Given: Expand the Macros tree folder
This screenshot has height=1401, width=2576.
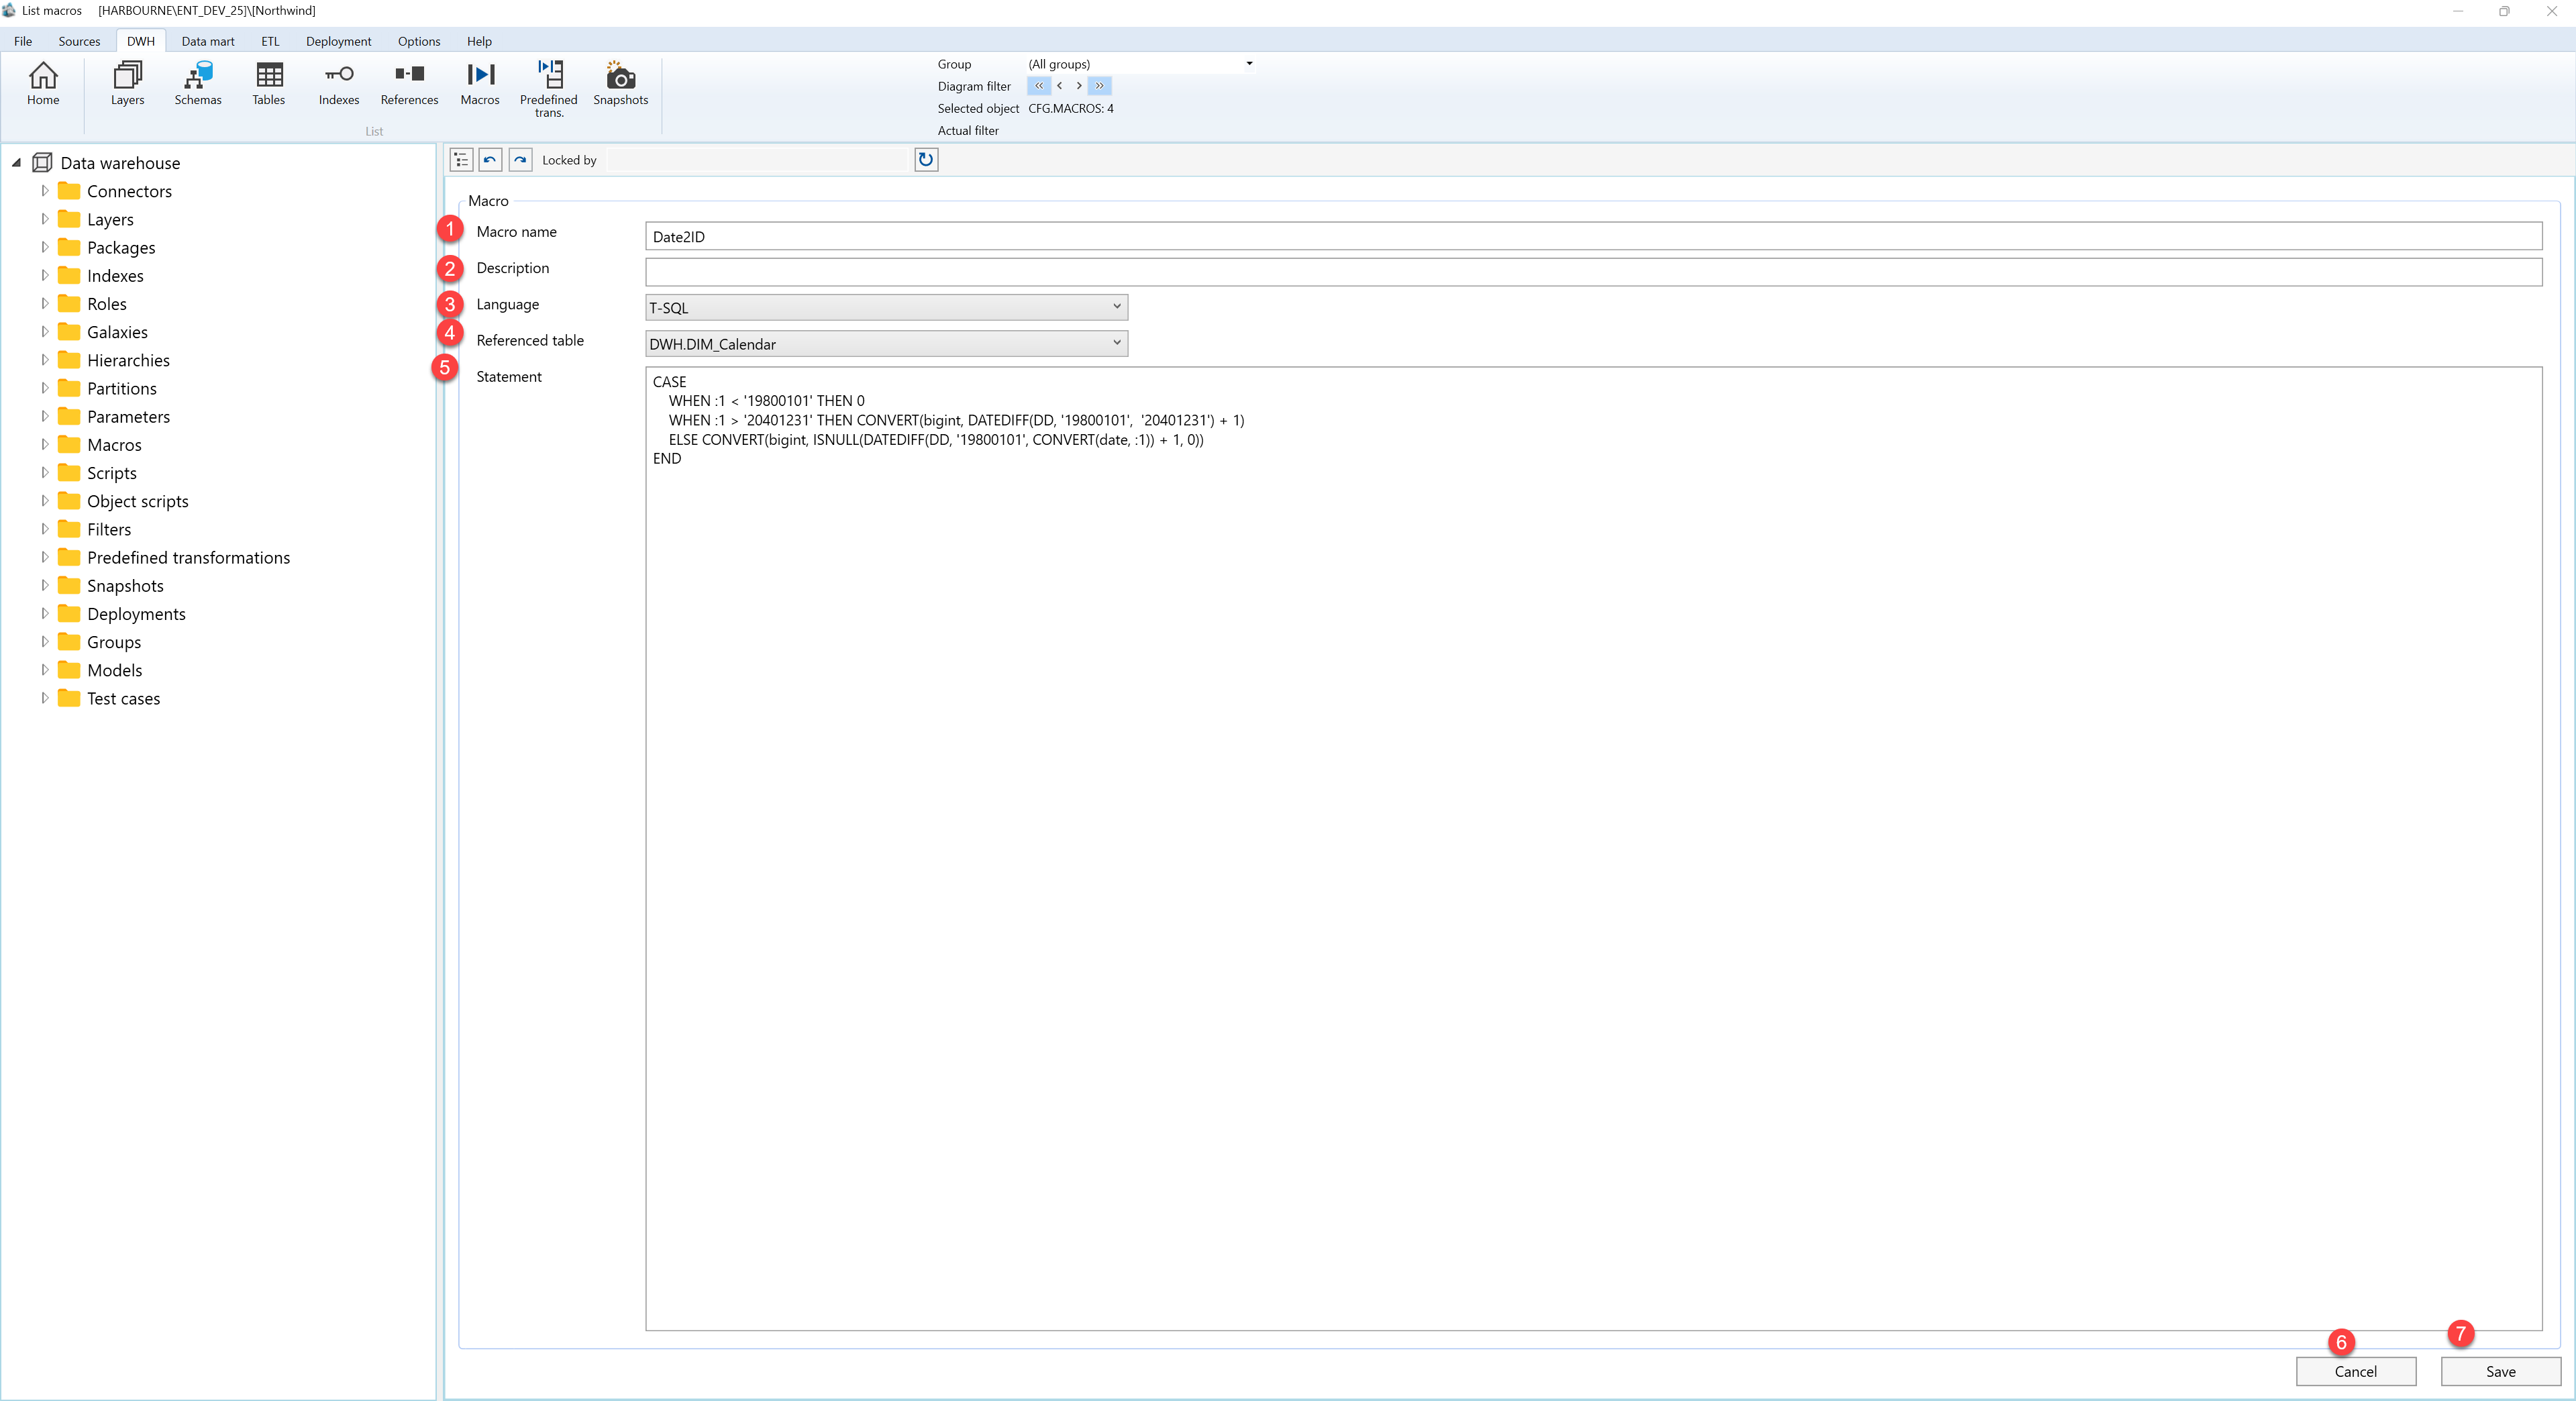Looking at the screenshot, I should coord(44,444).
